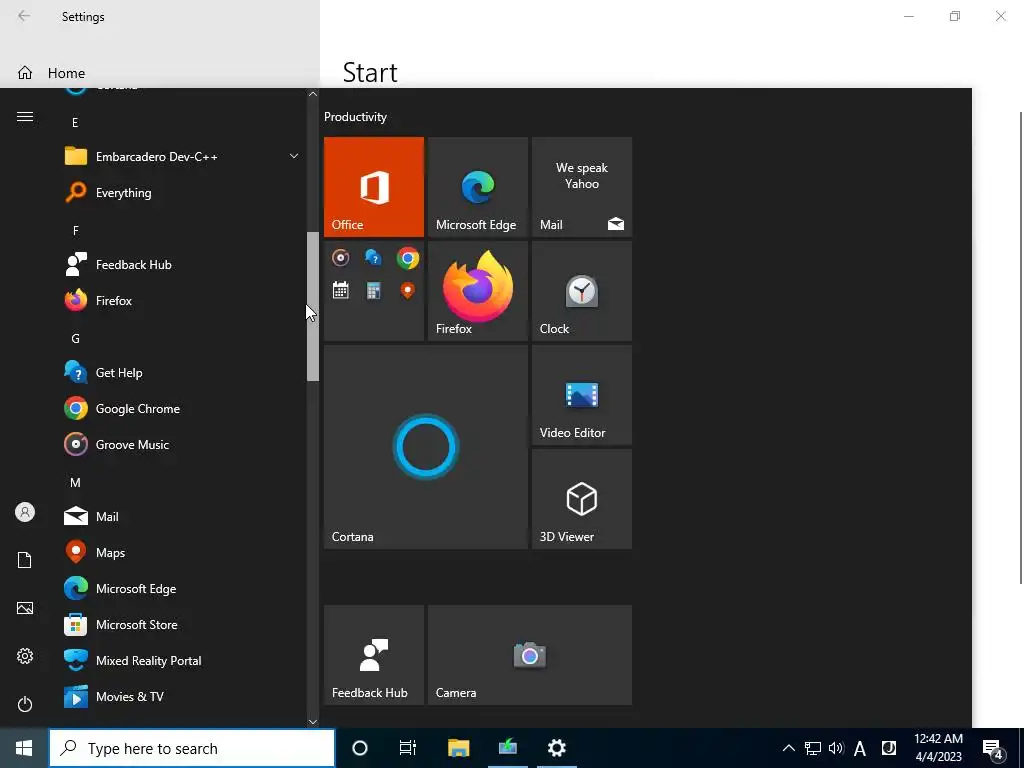
Task: Click the Settings back arrow
Action: pyautogui.click(x=24, y=16)
